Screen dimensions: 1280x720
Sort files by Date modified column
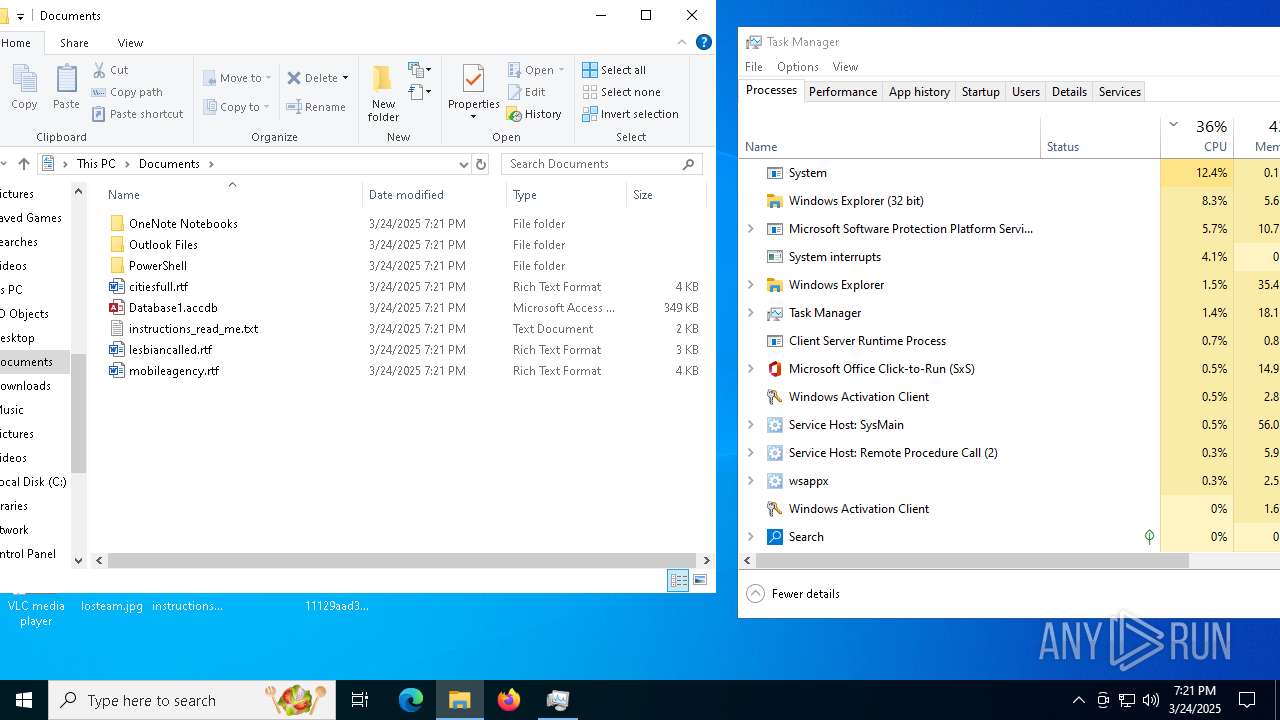coord(434,195)
